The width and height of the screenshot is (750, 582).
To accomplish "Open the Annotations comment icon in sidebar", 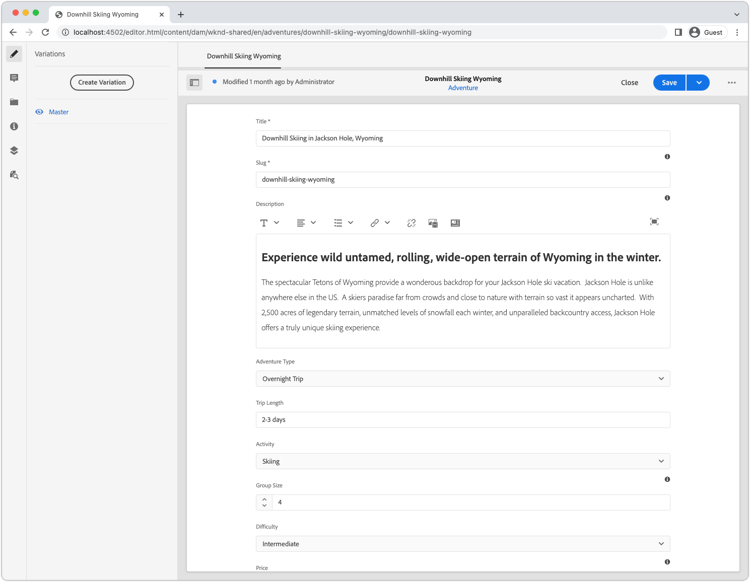I will click(x=14, y=78).
